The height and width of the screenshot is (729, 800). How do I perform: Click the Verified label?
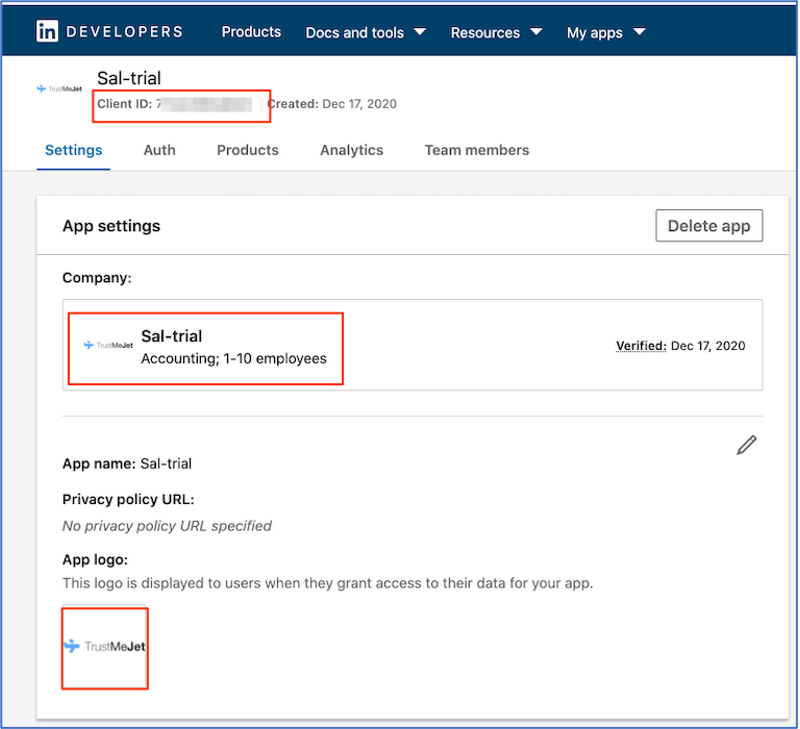[x=641, y=345]
